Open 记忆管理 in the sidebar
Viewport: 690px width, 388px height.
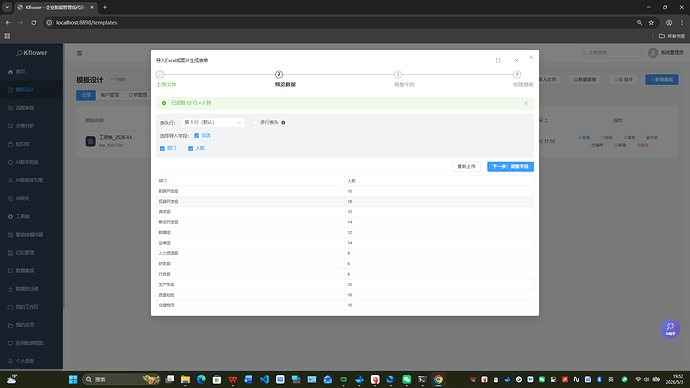pyautogui.click(x=31, y=253)
